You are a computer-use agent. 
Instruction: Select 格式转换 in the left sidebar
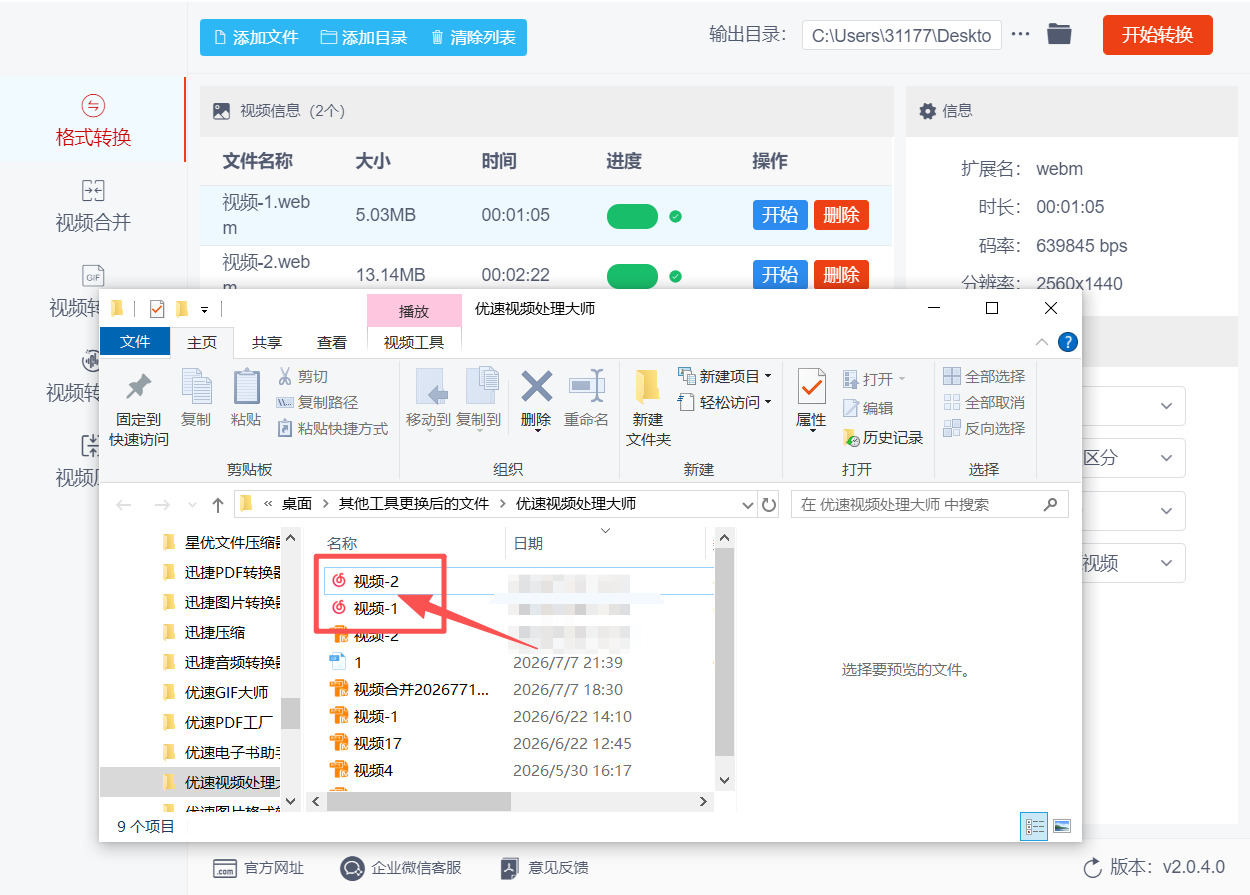(93, 121)
